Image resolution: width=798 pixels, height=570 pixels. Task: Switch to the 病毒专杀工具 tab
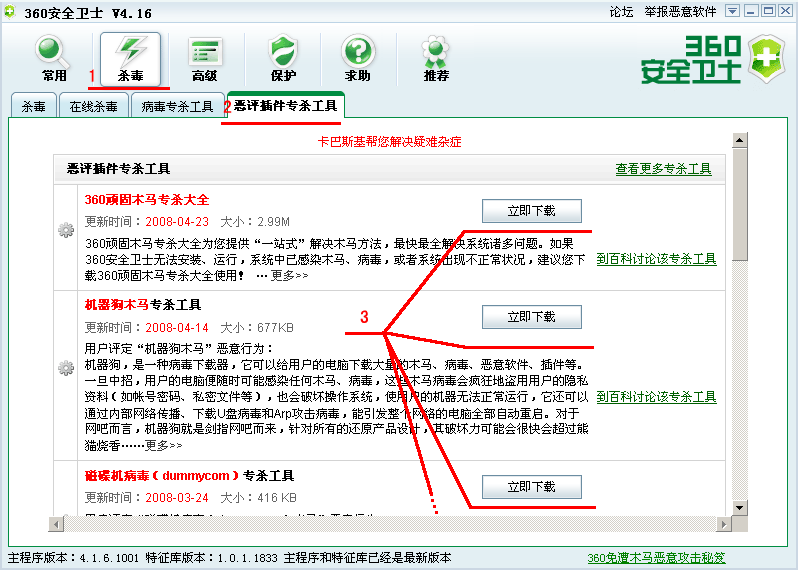point(177,105)
